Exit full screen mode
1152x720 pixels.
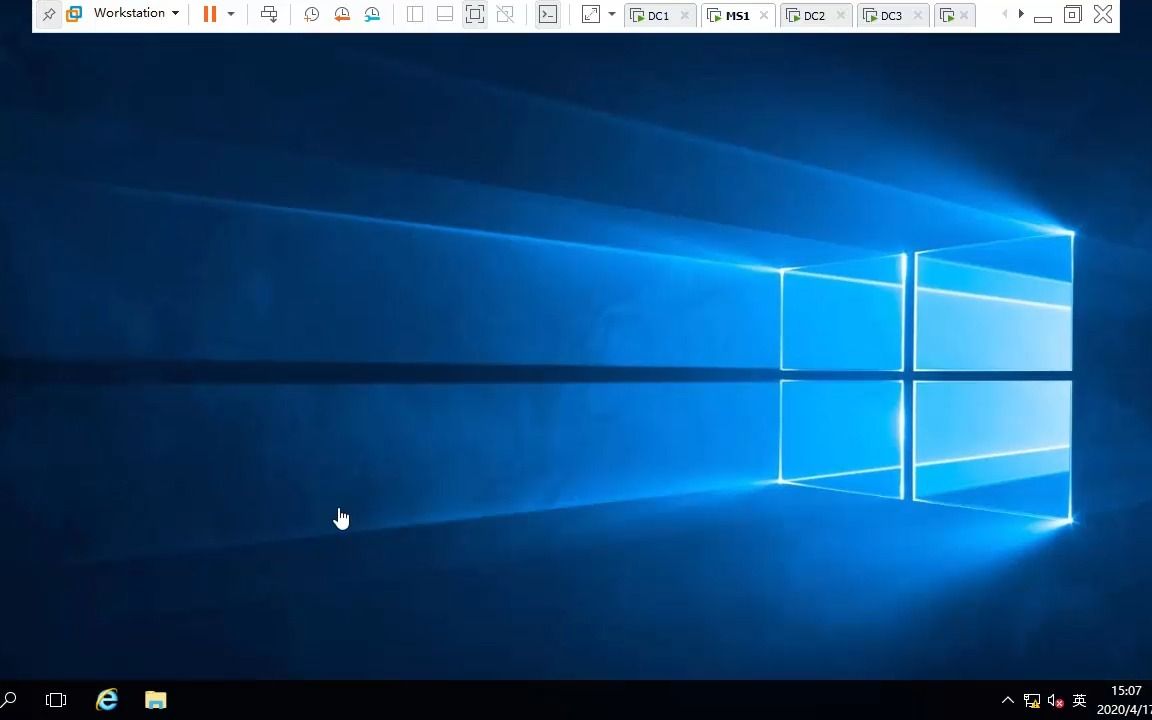click(475, 14)
